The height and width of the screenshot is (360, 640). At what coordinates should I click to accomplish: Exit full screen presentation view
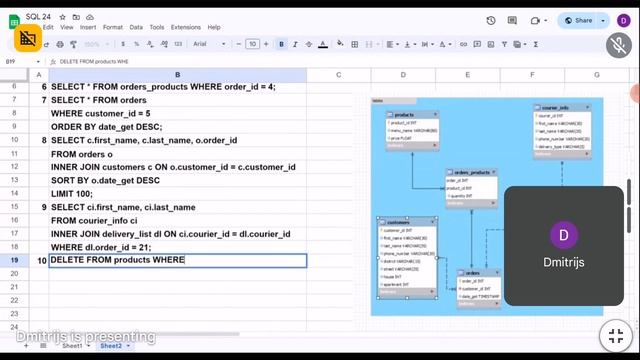(616, 336)
